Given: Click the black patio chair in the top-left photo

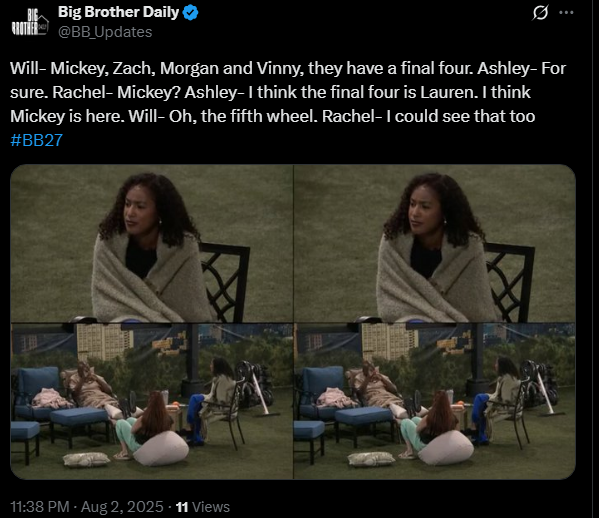Looking at the screenshot, I should pyautogui.click(x=225, y=282).
